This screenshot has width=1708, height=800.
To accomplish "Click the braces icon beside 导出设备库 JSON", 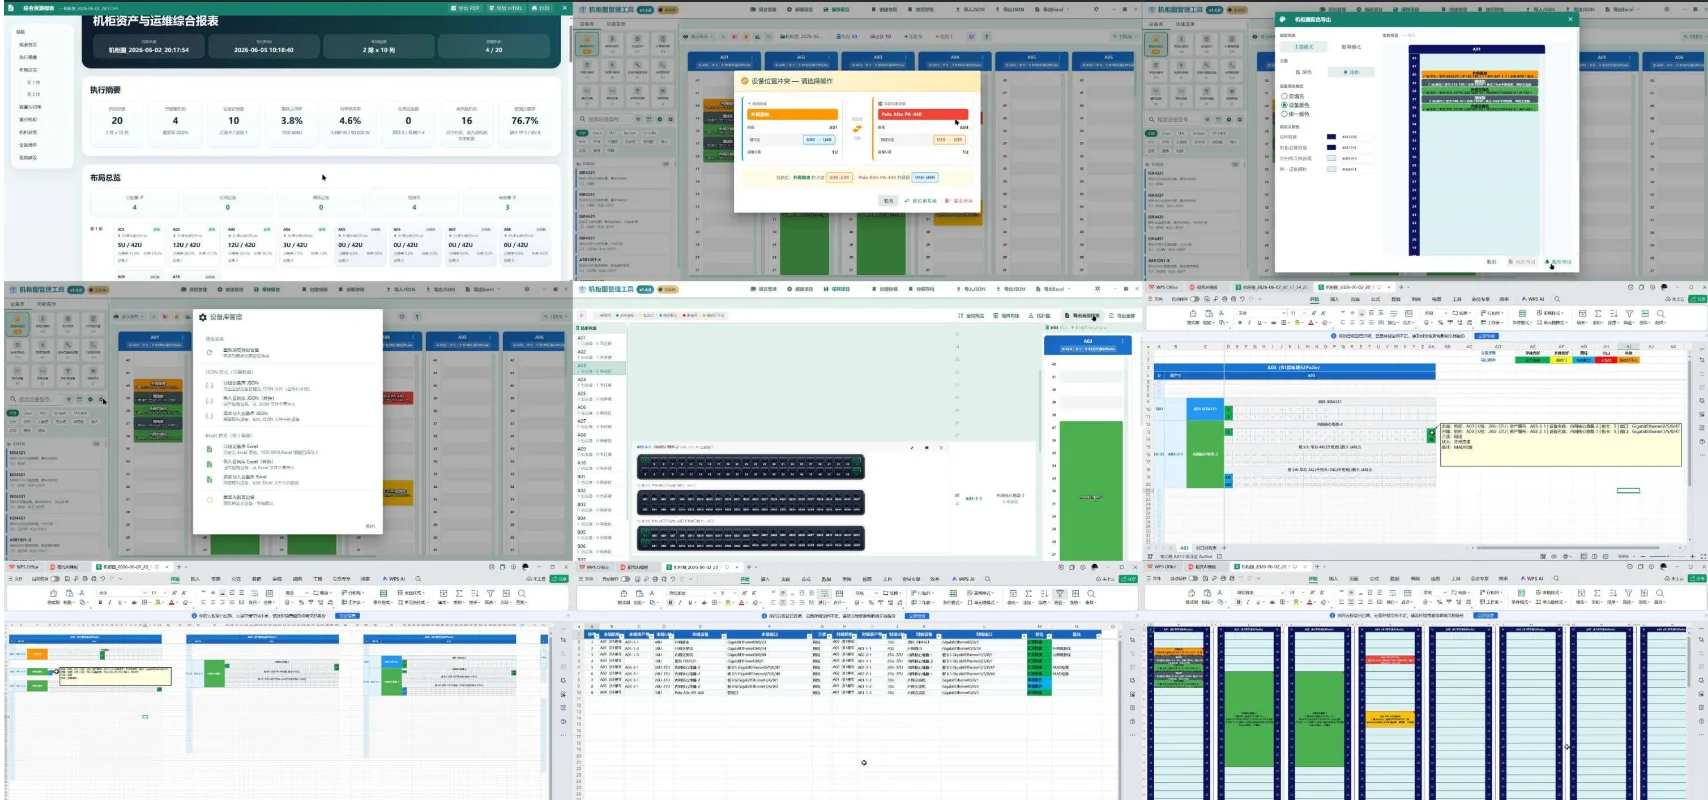I will click(209, 386).
